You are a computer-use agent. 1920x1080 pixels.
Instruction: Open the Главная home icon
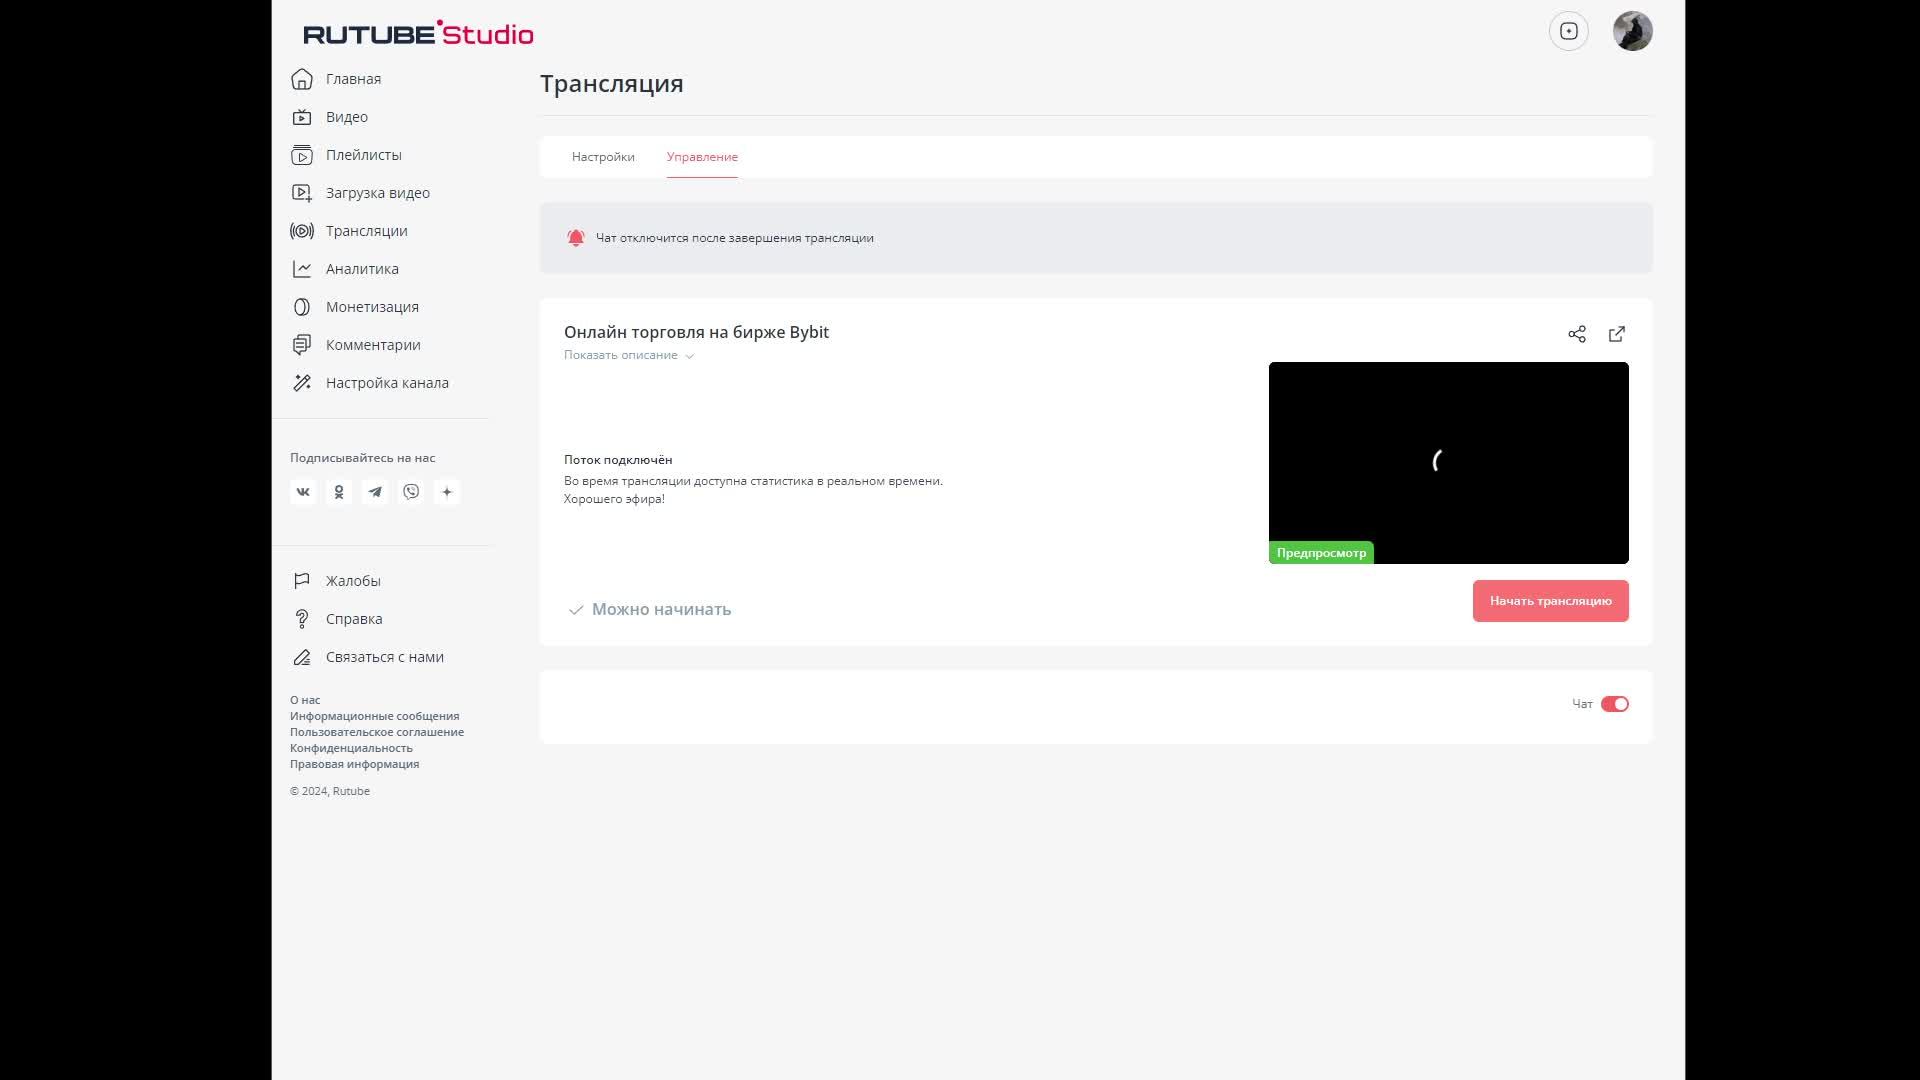[302, 79]
